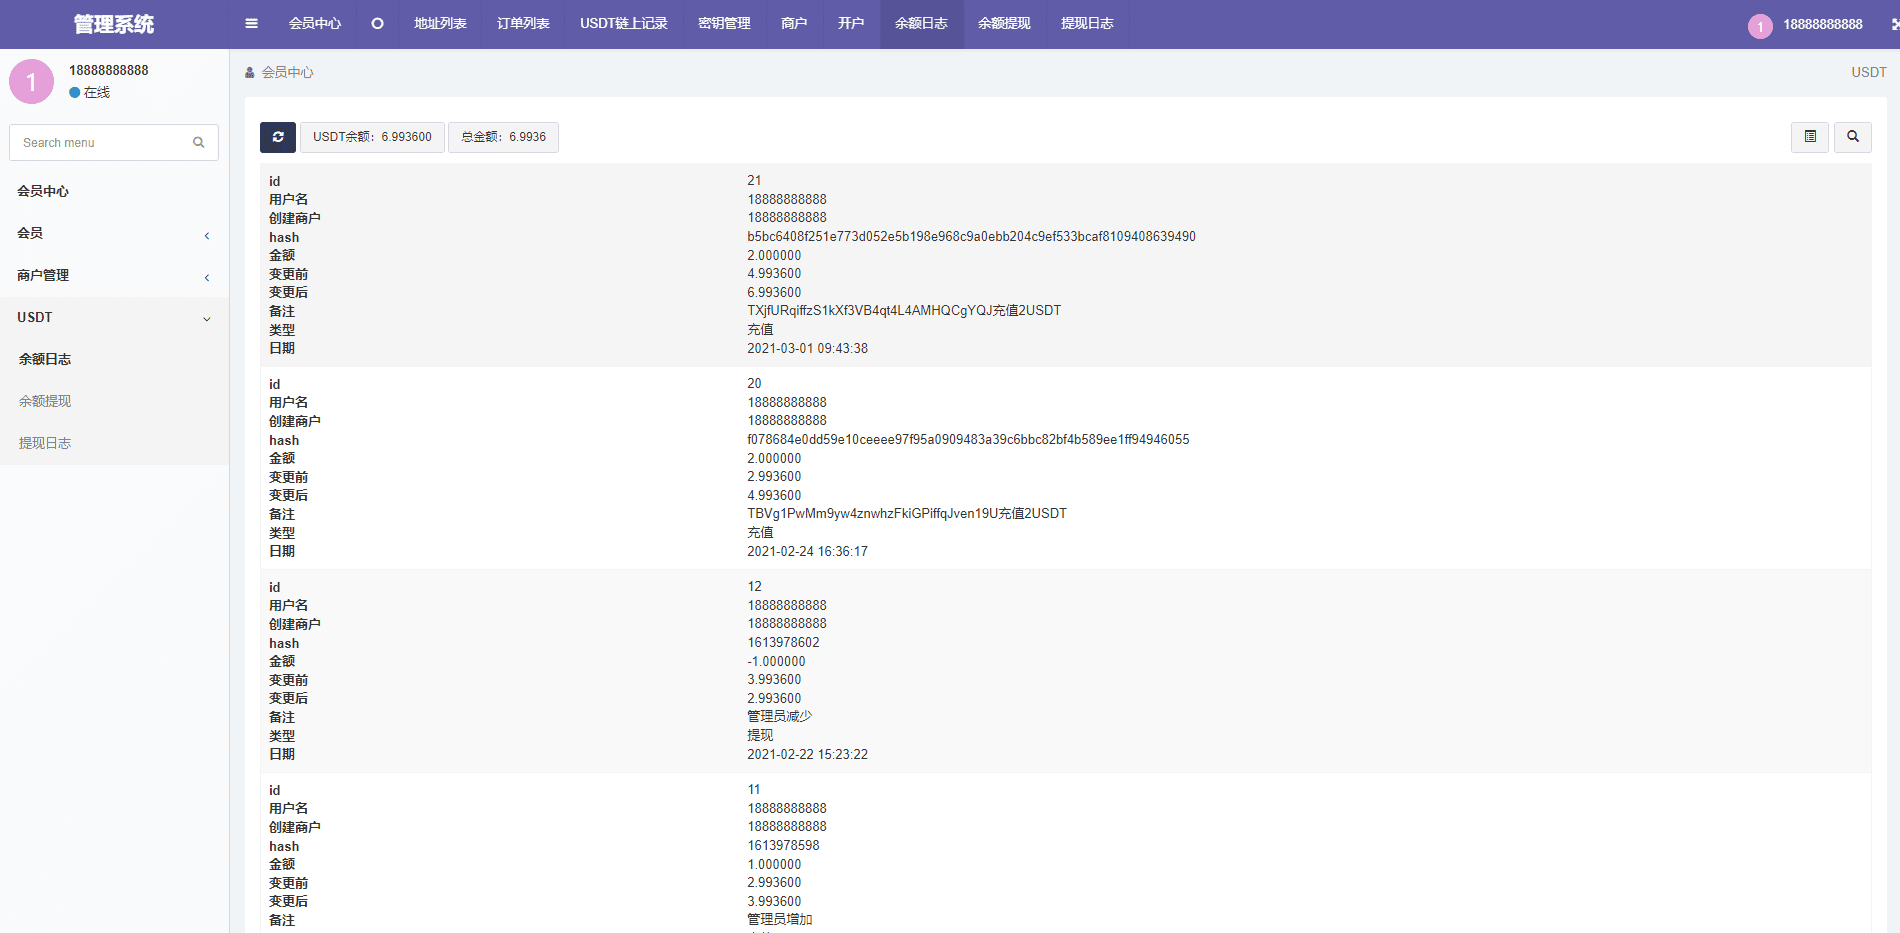This screenshot has width=1900, height=933.
Task: Open USDT链上记录 in top navigation
Action: (x=624, y=24)
